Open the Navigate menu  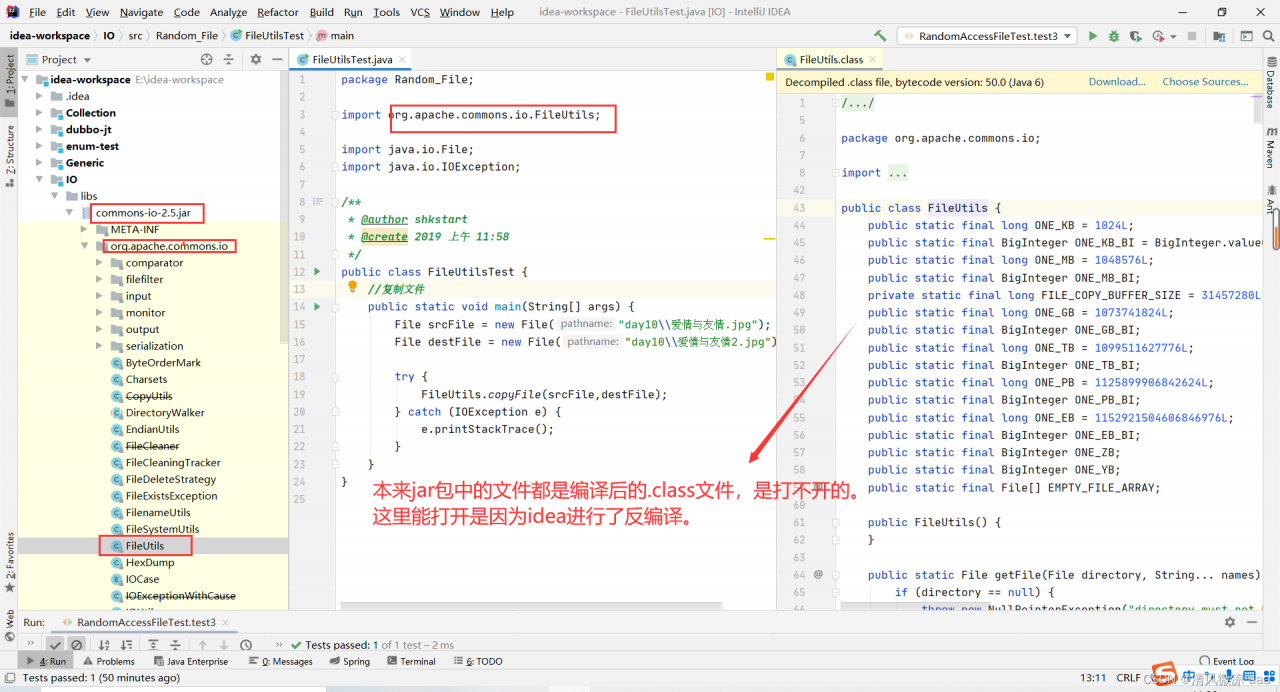click(x=141, y=12)
